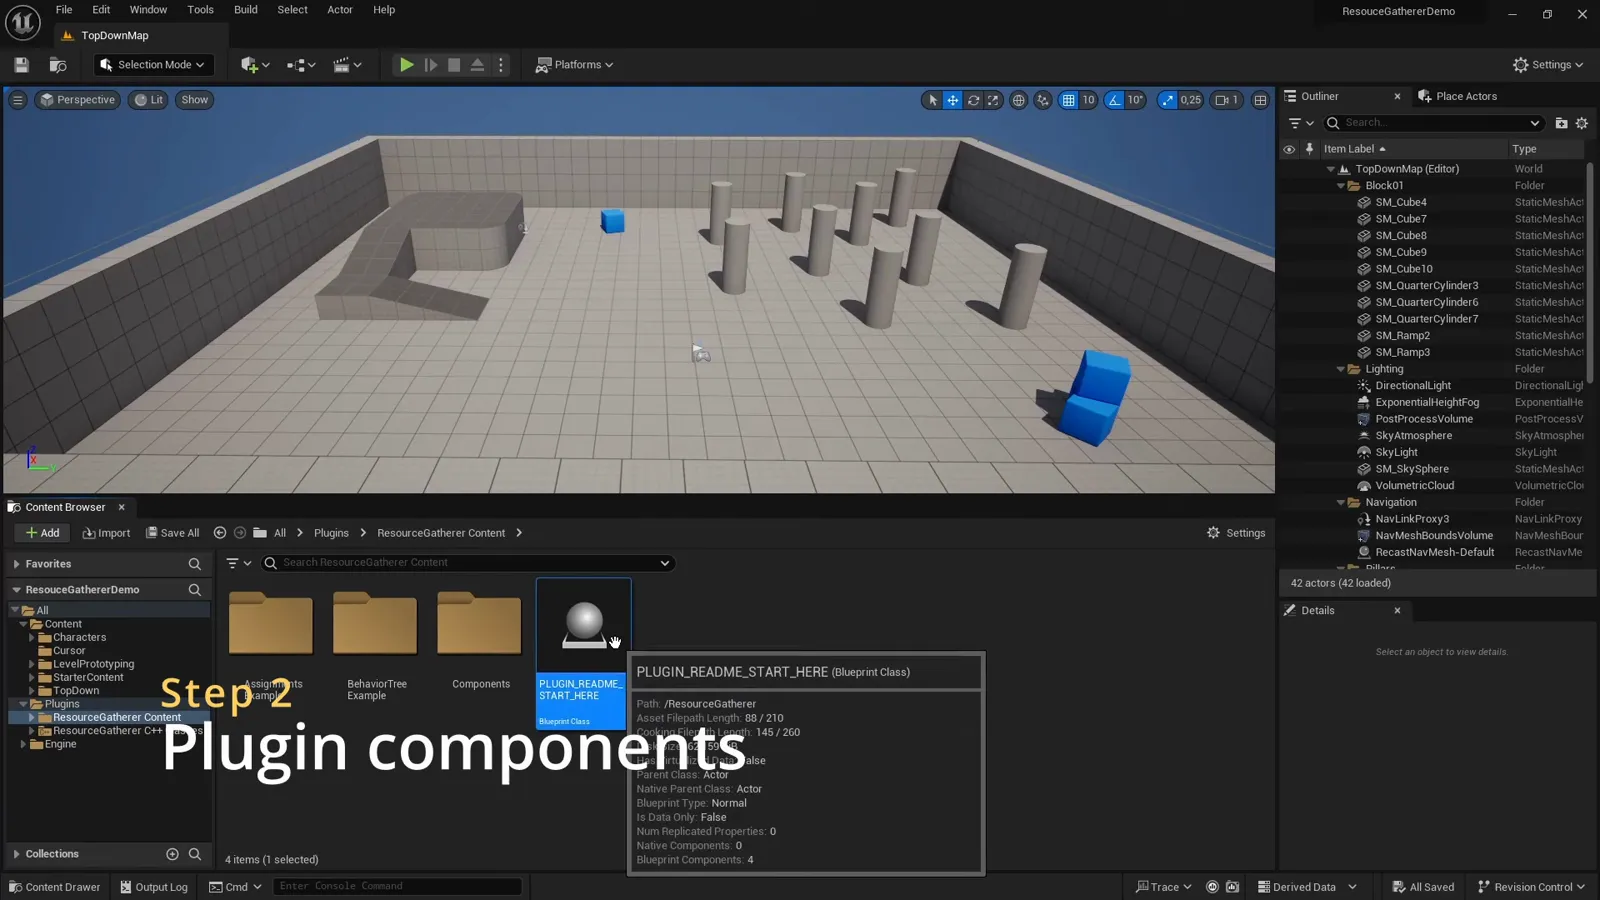Open the Blueprints toolbar icon menu
The image size is (1600, 900).
point(301,65)
